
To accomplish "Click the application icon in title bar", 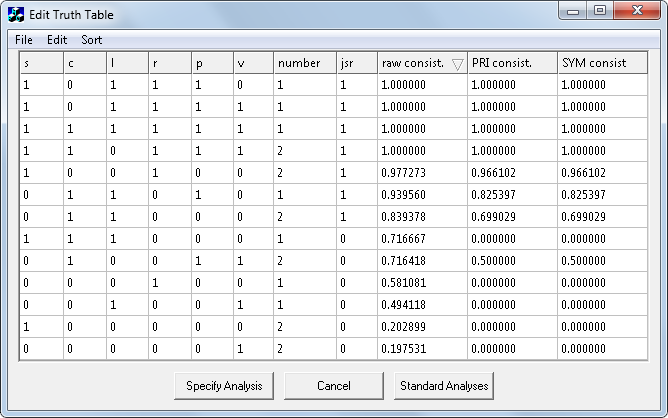I will click(x=17, y=15).
